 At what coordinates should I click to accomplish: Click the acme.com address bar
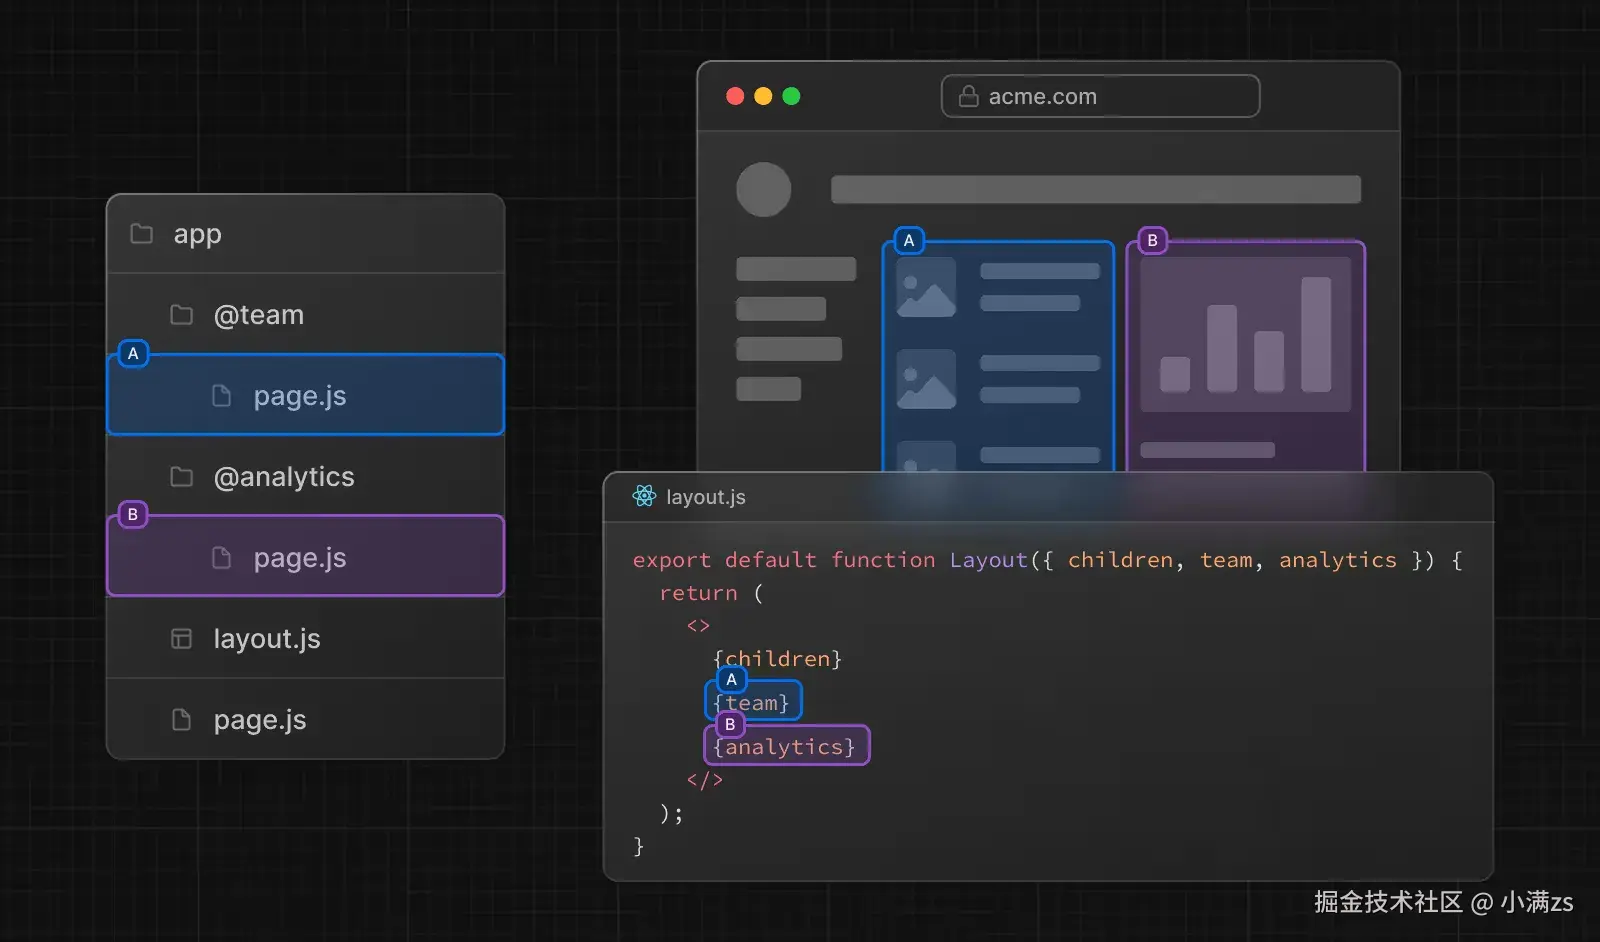pos(1100,96)
